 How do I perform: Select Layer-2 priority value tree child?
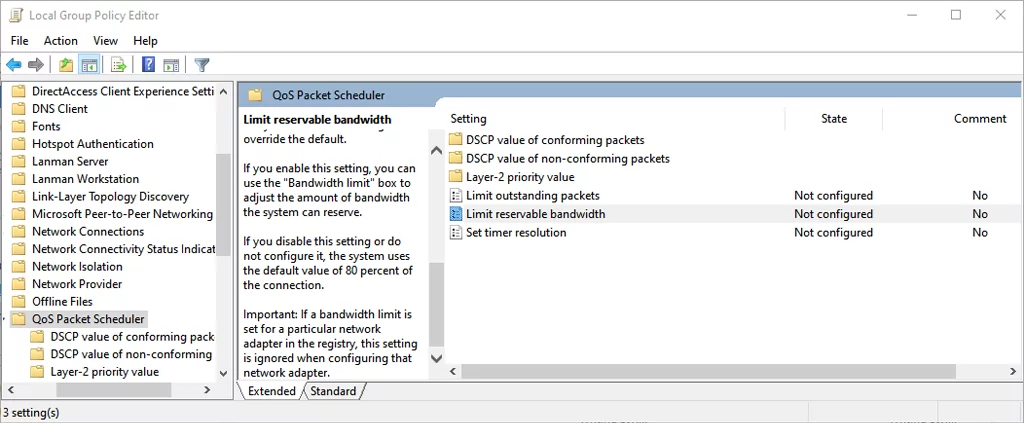(104, 372)
